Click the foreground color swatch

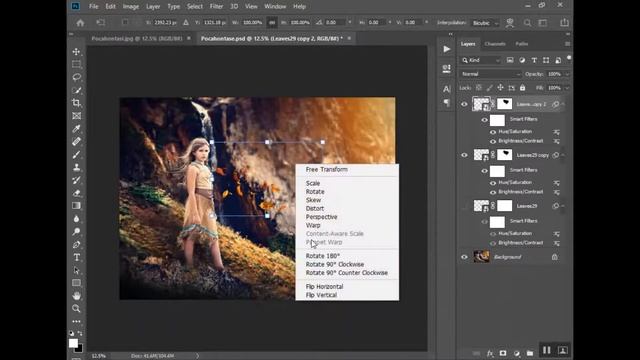pos(73,343)
